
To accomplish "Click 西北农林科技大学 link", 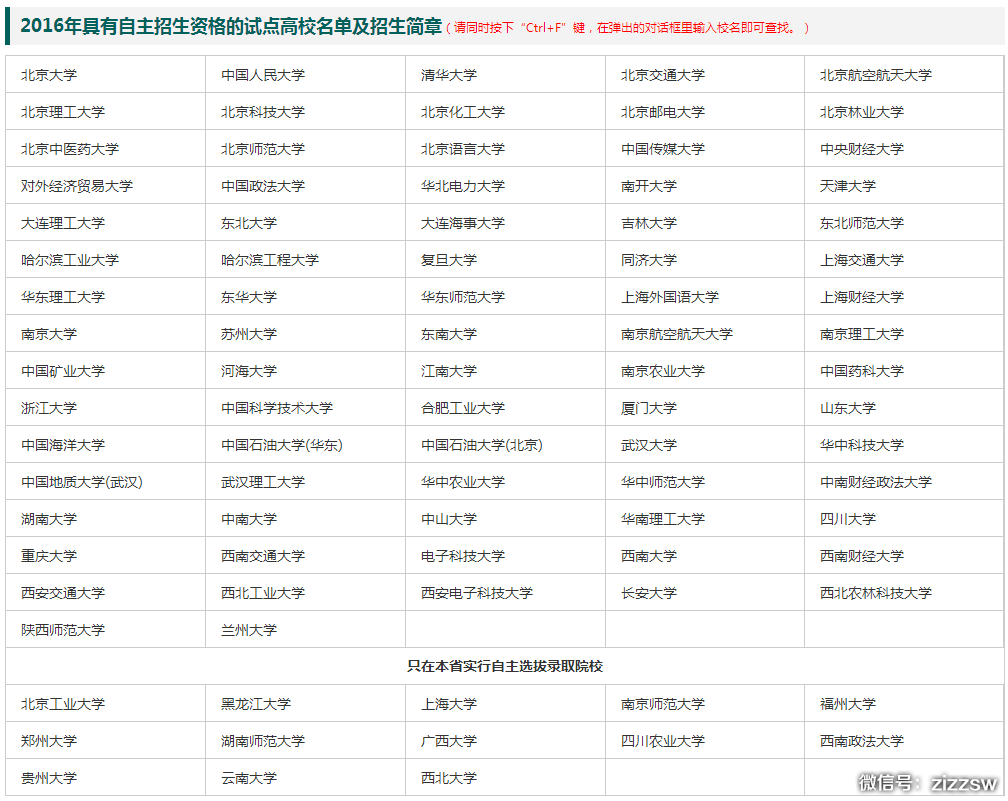I will [876, 593].
